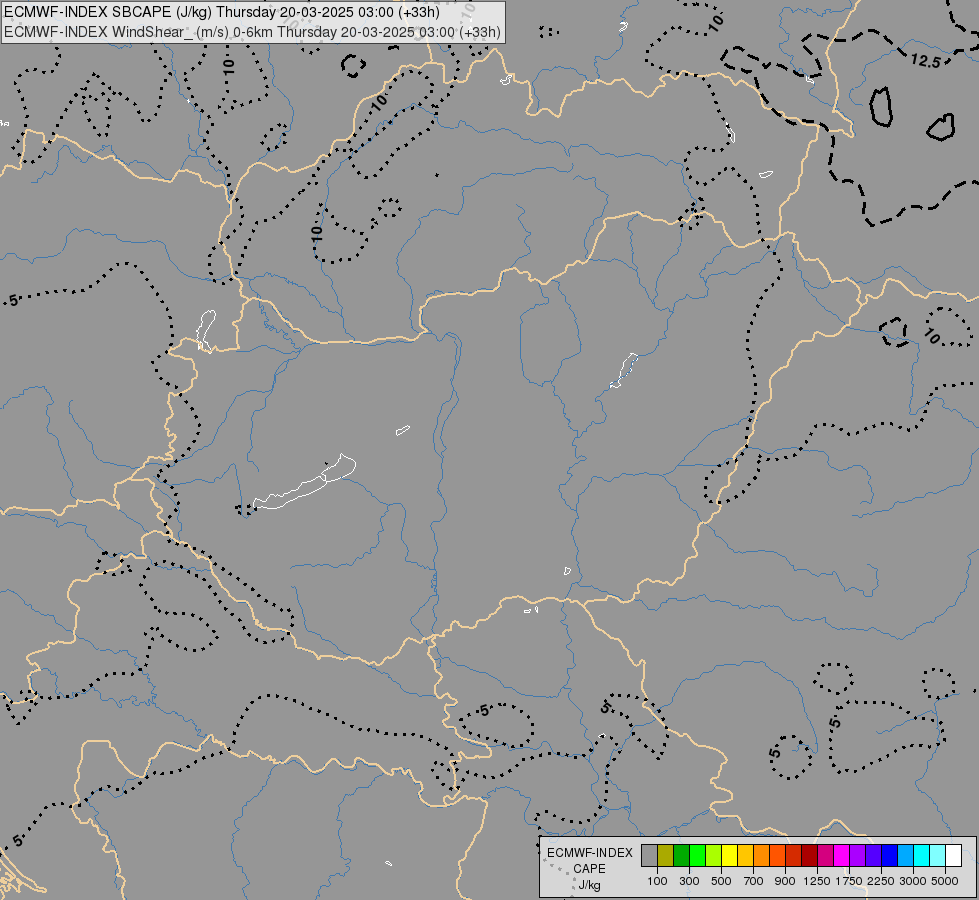Viewport: 979px width, 900px height.
Task: Click the CAPE label in legend box
Action: coord(589,869)
